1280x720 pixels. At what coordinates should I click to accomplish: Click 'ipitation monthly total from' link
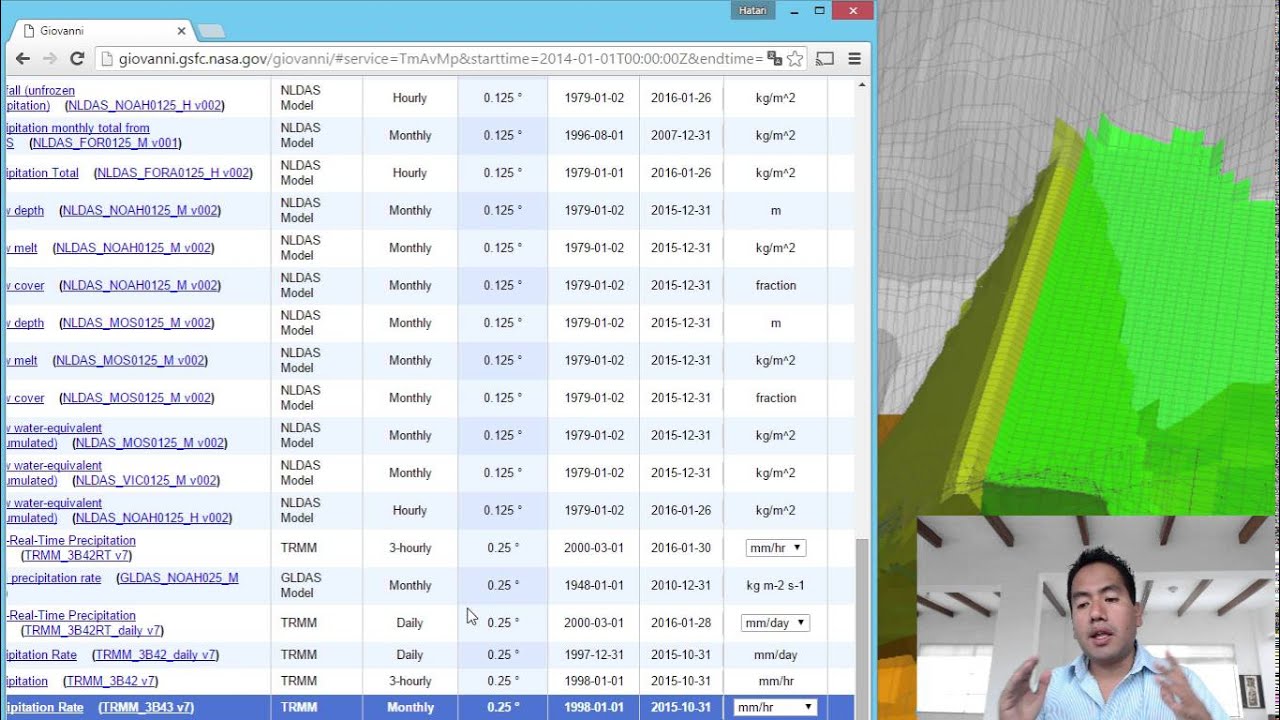tap(78, 128)
